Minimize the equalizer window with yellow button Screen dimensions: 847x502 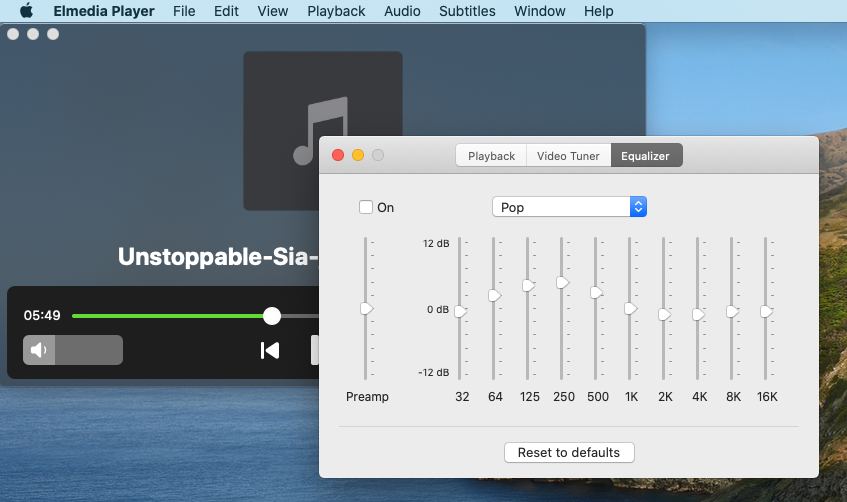point(358,155)
